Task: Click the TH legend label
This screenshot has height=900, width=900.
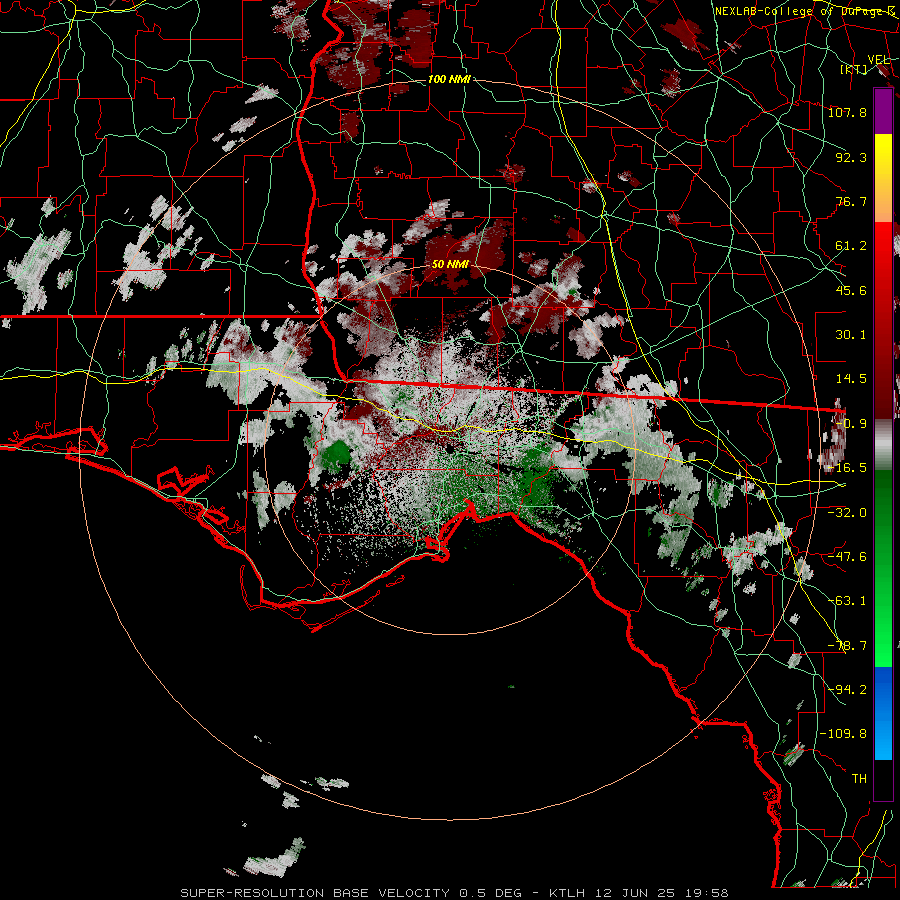Action: [x=859, y=779]
